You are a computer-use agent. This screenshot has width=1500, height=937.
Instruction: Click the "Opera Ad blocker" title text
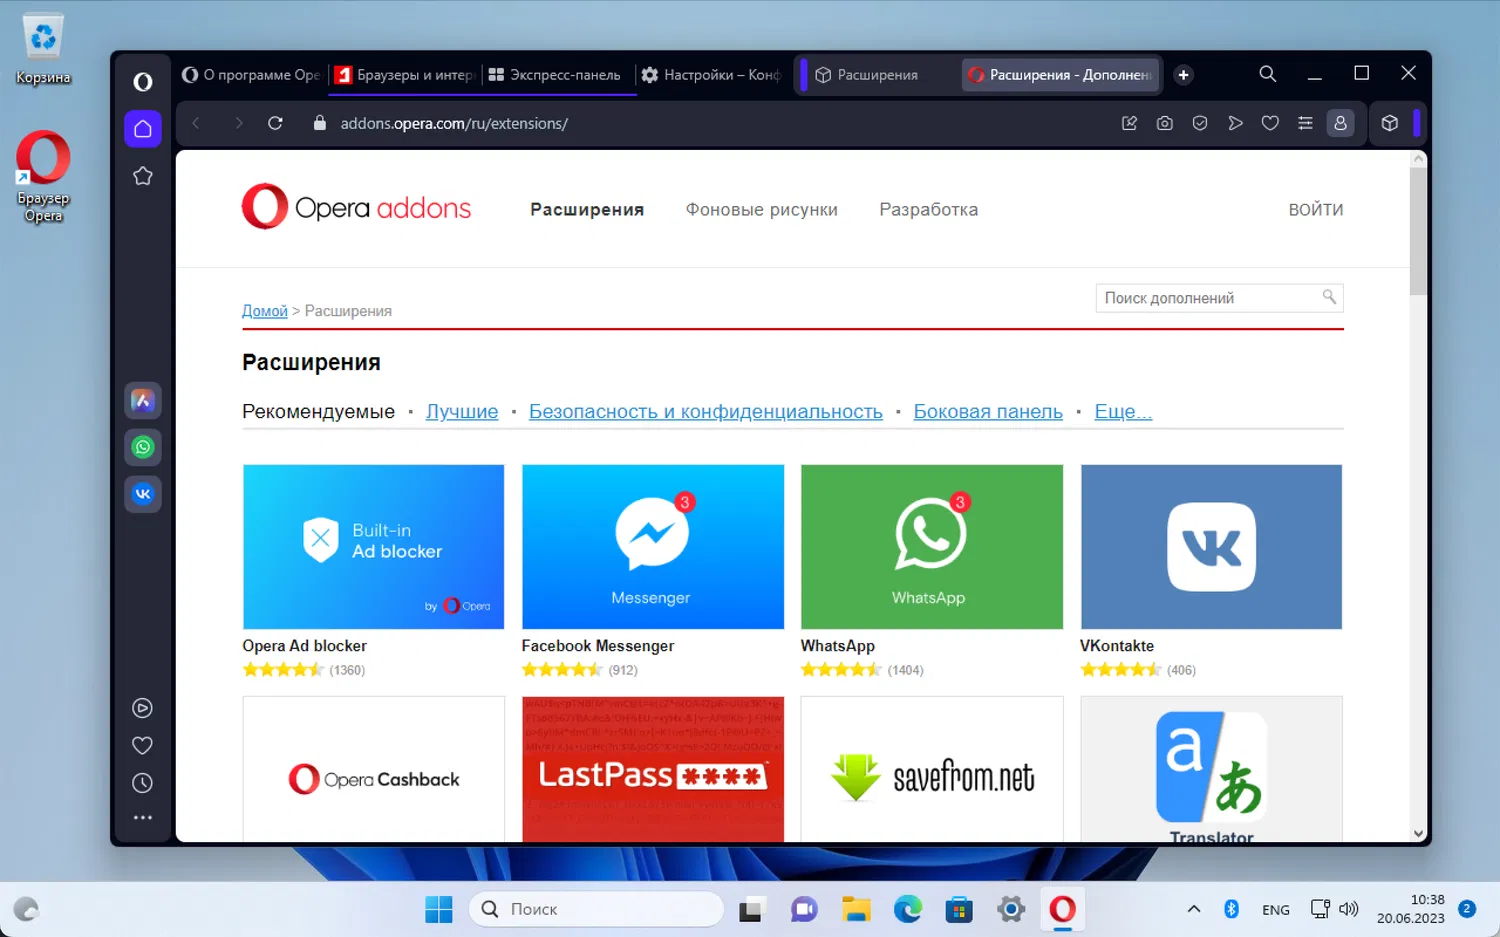coord(304,646)
